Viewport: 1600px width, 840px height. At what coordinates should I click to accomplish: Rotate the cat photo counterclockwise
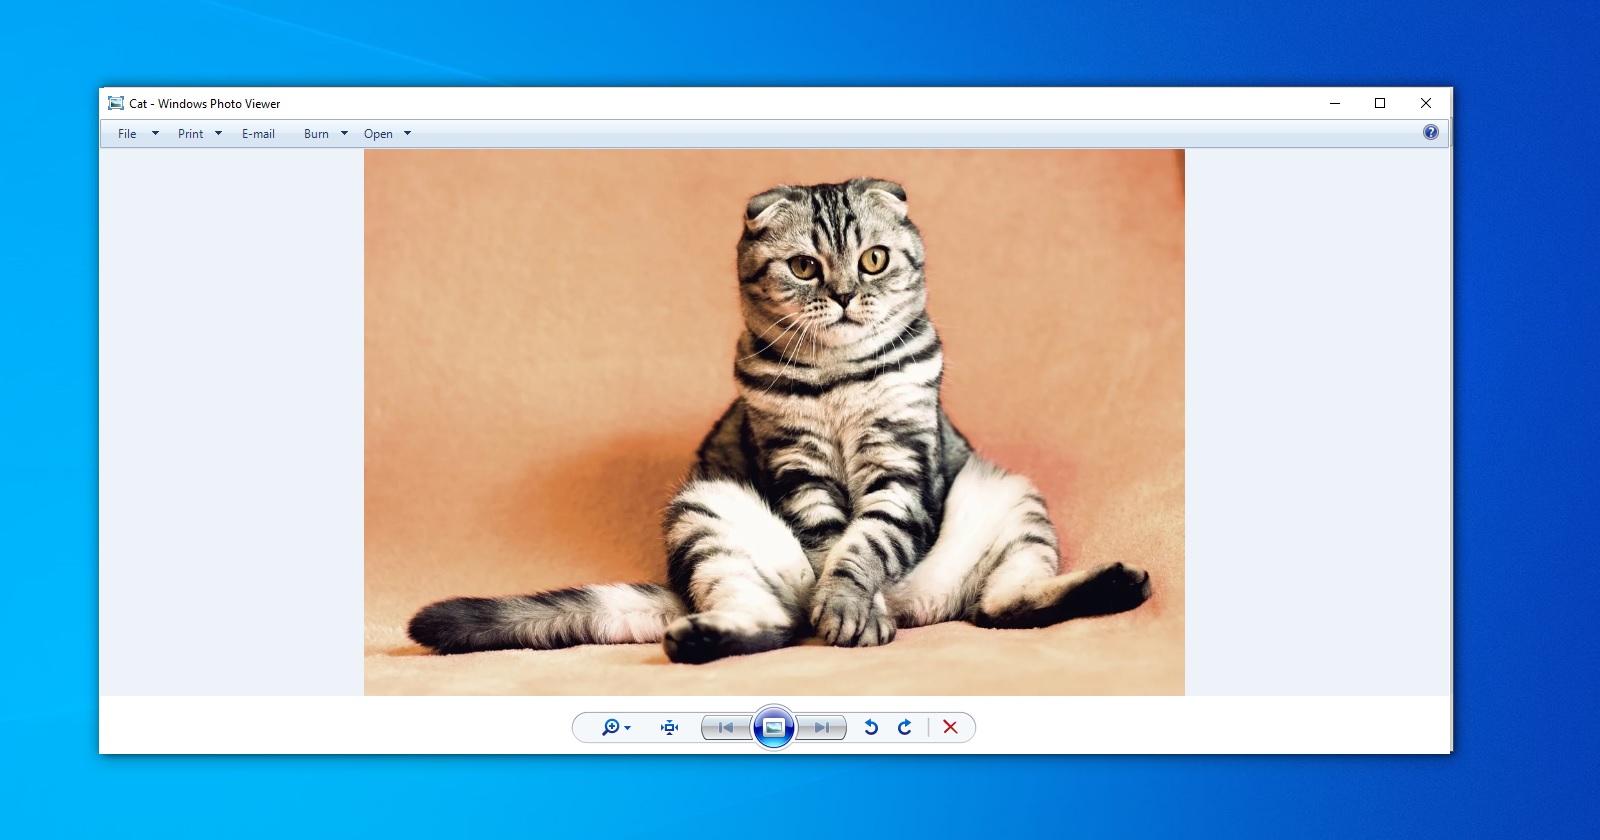click(x=871, y=727)
